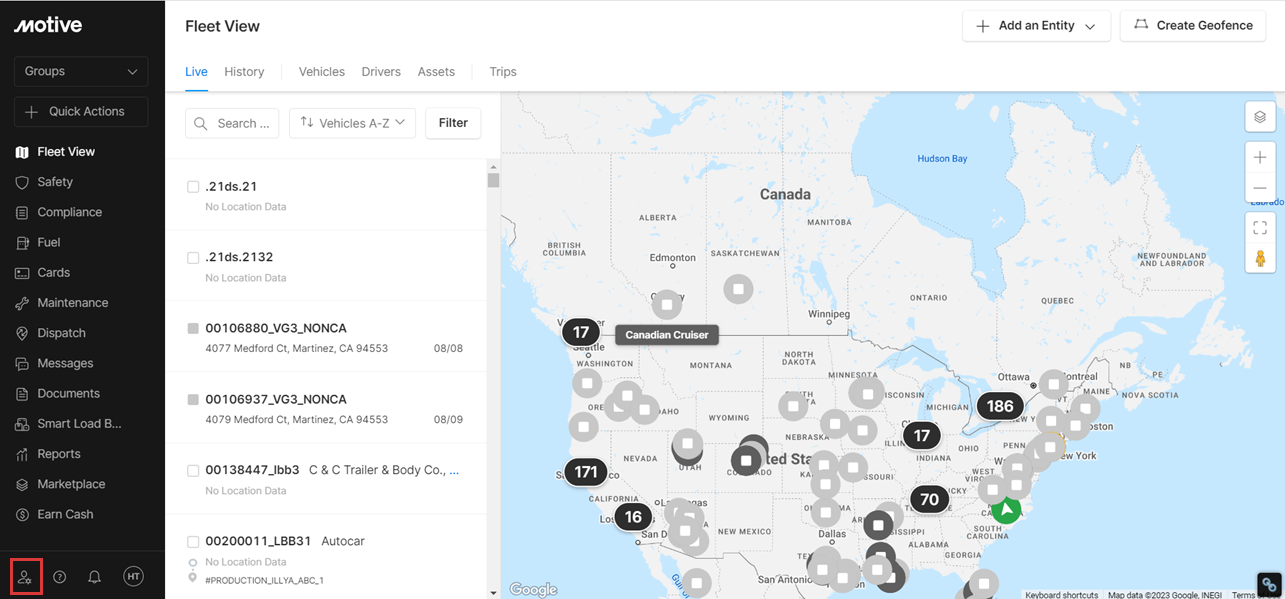1285x599 pixels.
Task: Open the HT user profile avatar
Action: pos(133,577)
